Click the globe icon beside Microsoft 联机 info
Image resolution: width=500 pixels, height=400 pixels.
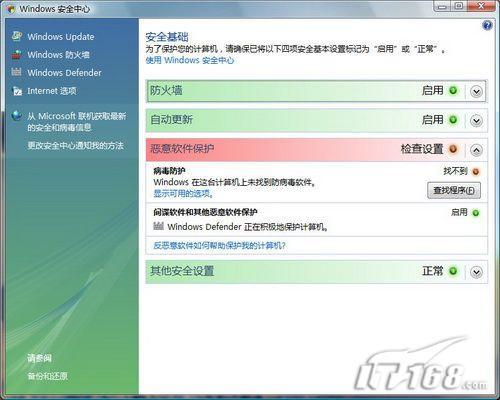click(16, 116)
